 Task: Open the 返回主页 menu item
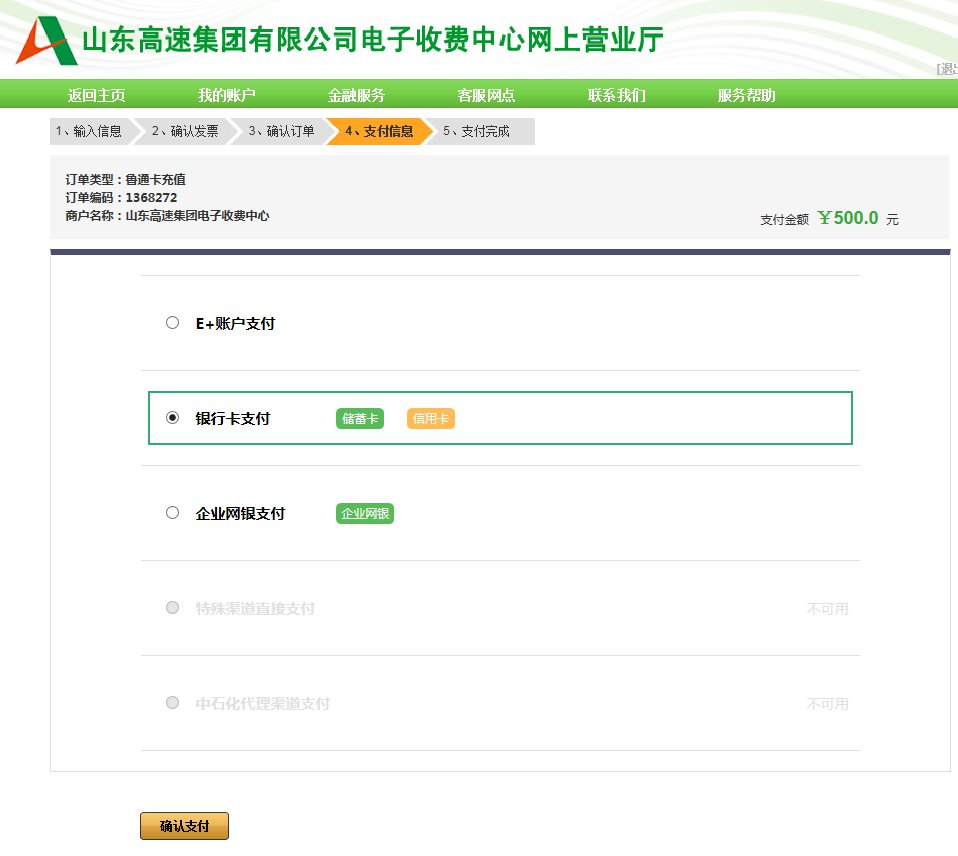(96, 96)
